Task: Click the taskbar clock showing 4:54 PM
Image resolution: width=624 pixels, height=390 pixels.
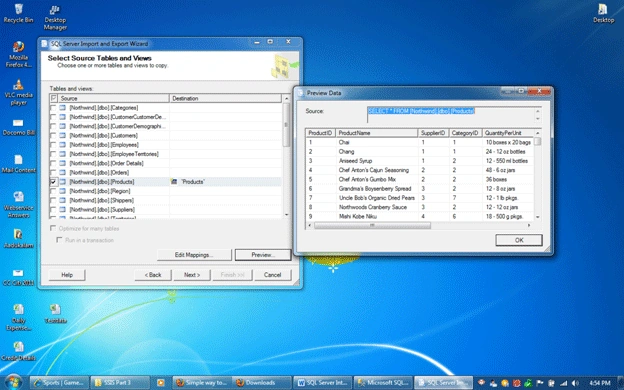Action: coord(600,383)
